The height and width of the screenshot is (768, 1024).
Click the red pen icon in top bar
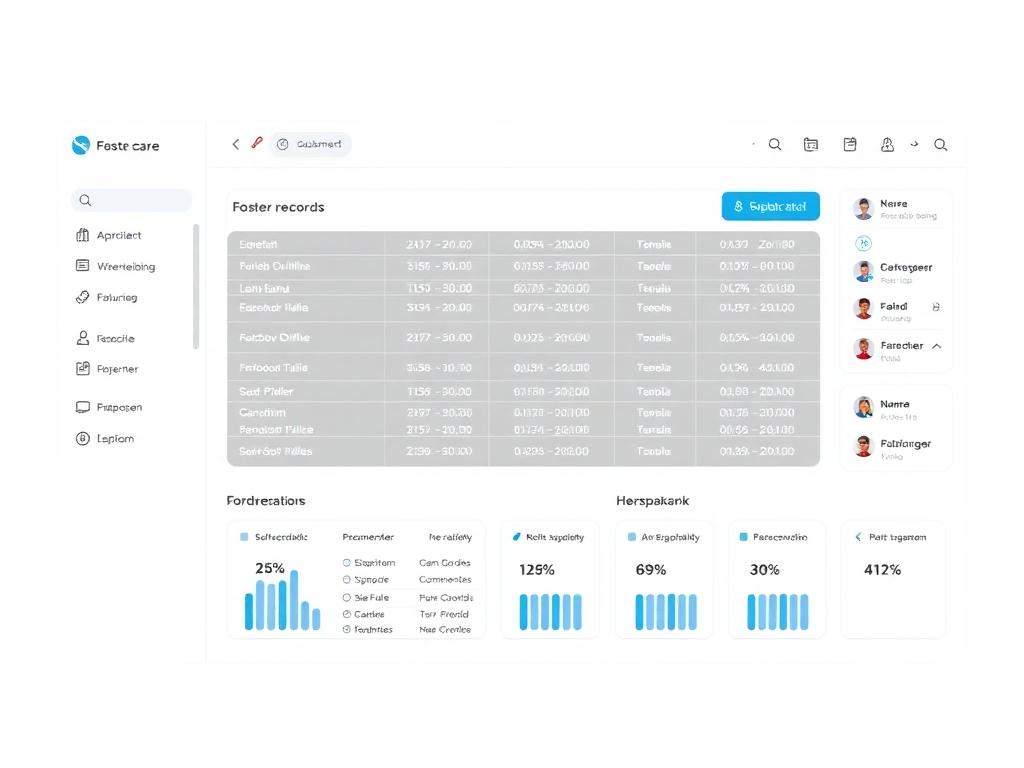[x=257, y=143]
